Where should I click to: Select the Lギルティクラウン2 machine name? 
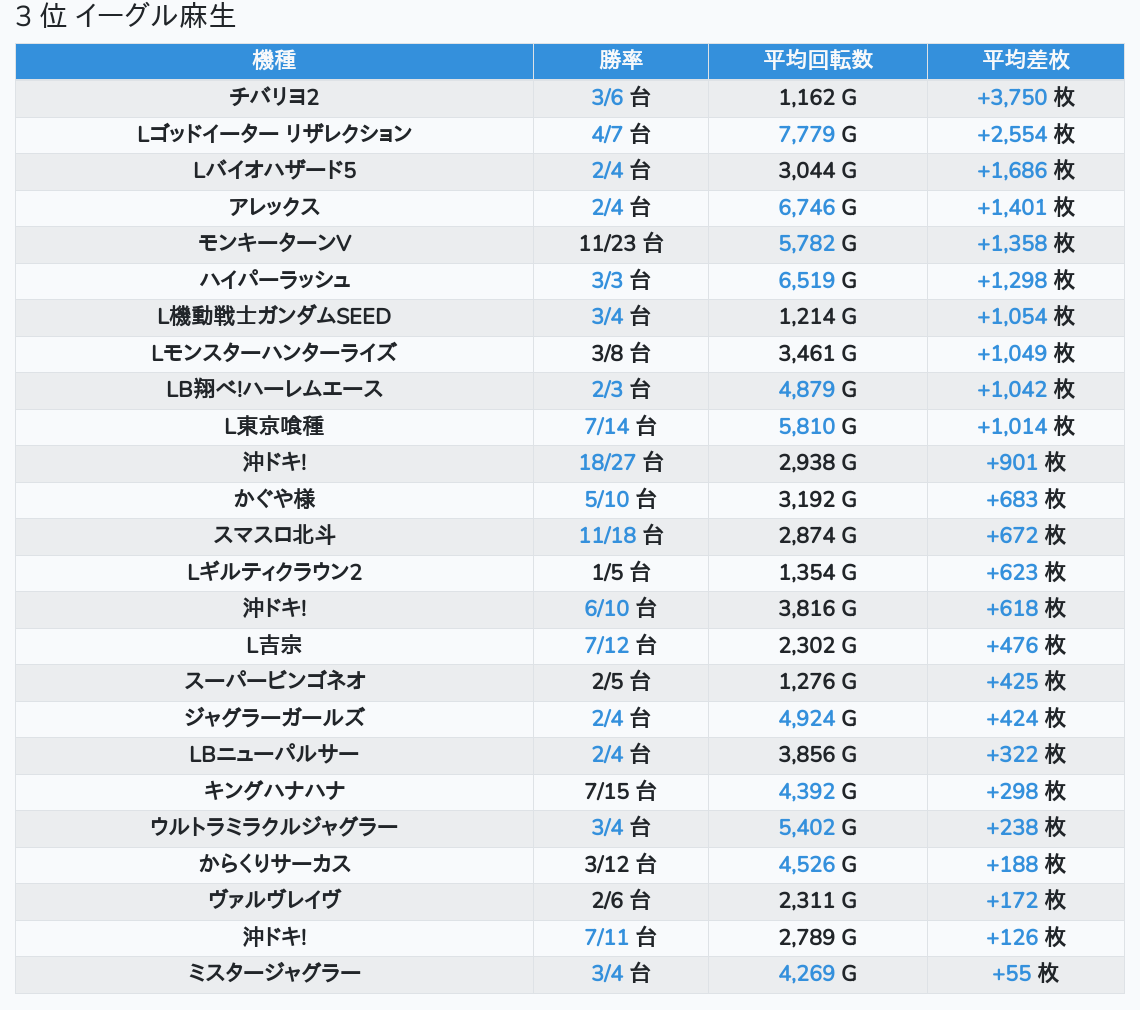point(274,572)
